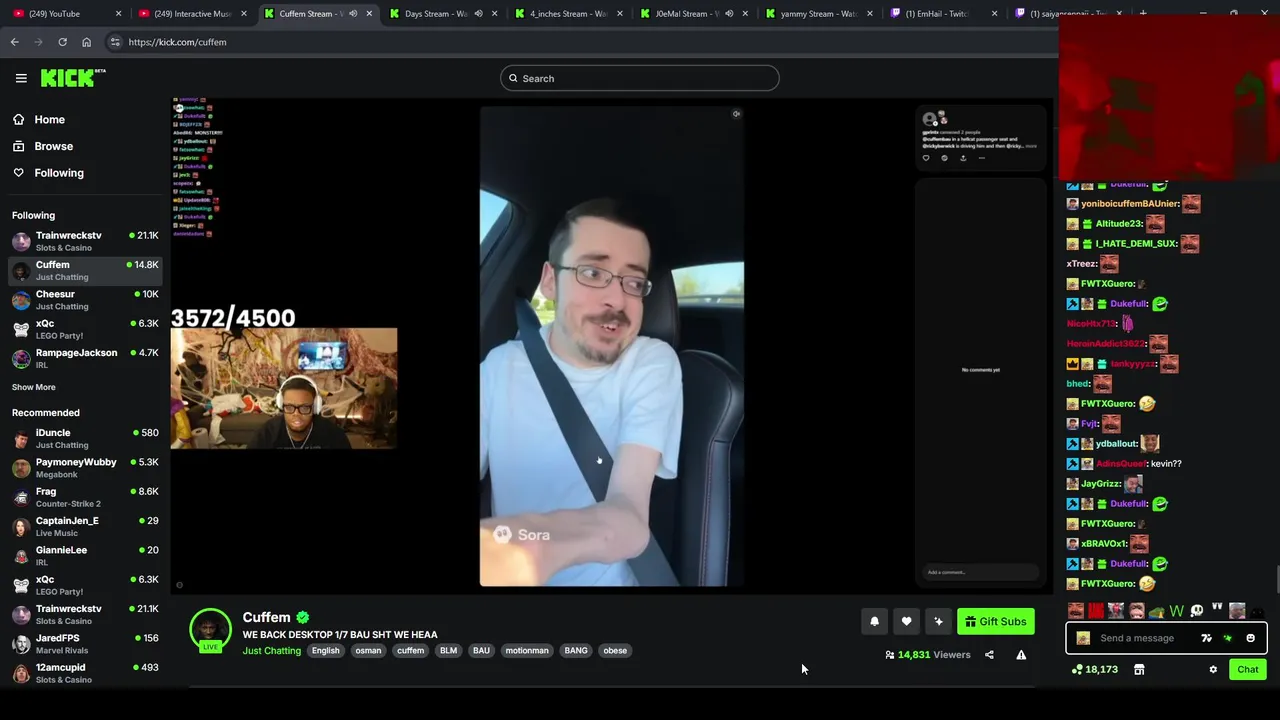Click the browser forward arrow
Image resolution: width=1280 pixels, height=720 pixels.
[x=38, y=42]
